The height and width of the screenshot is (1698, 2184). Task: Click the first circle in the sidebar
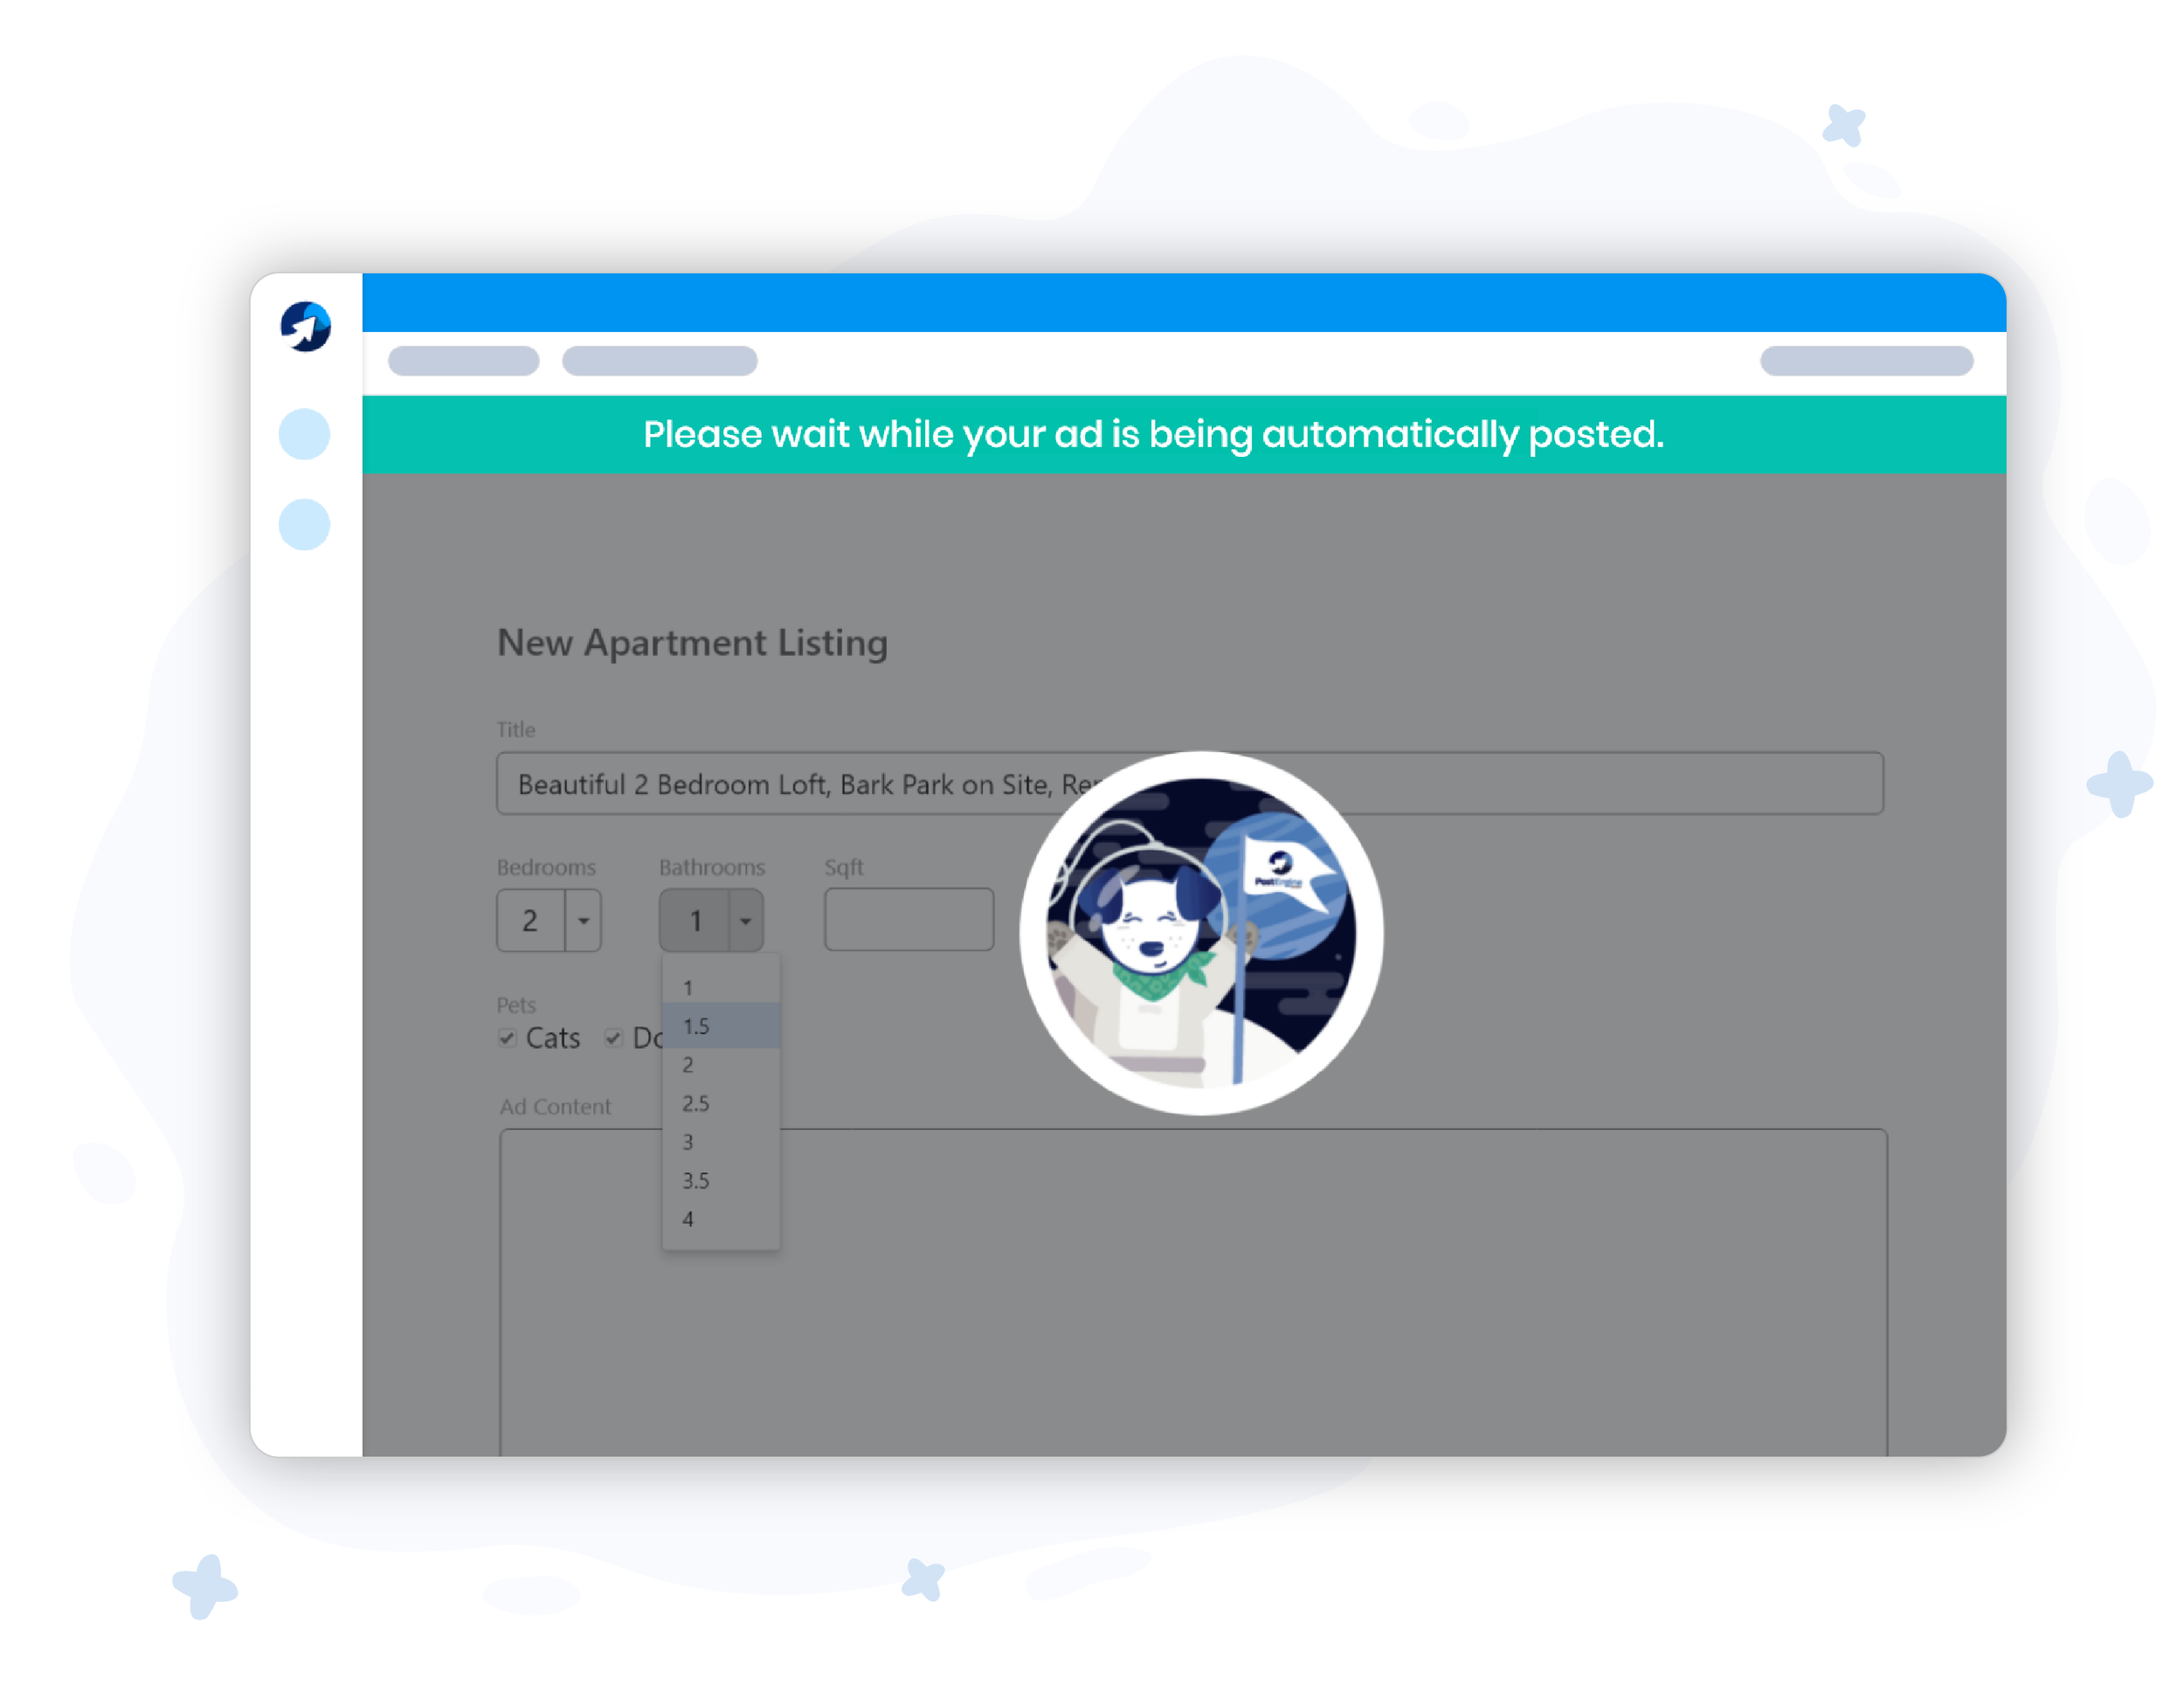pos(304,434)
